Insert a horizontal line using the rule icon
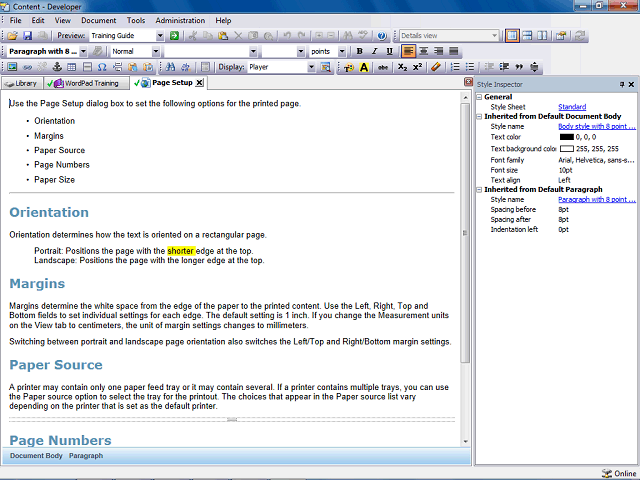 coord(87,67)
